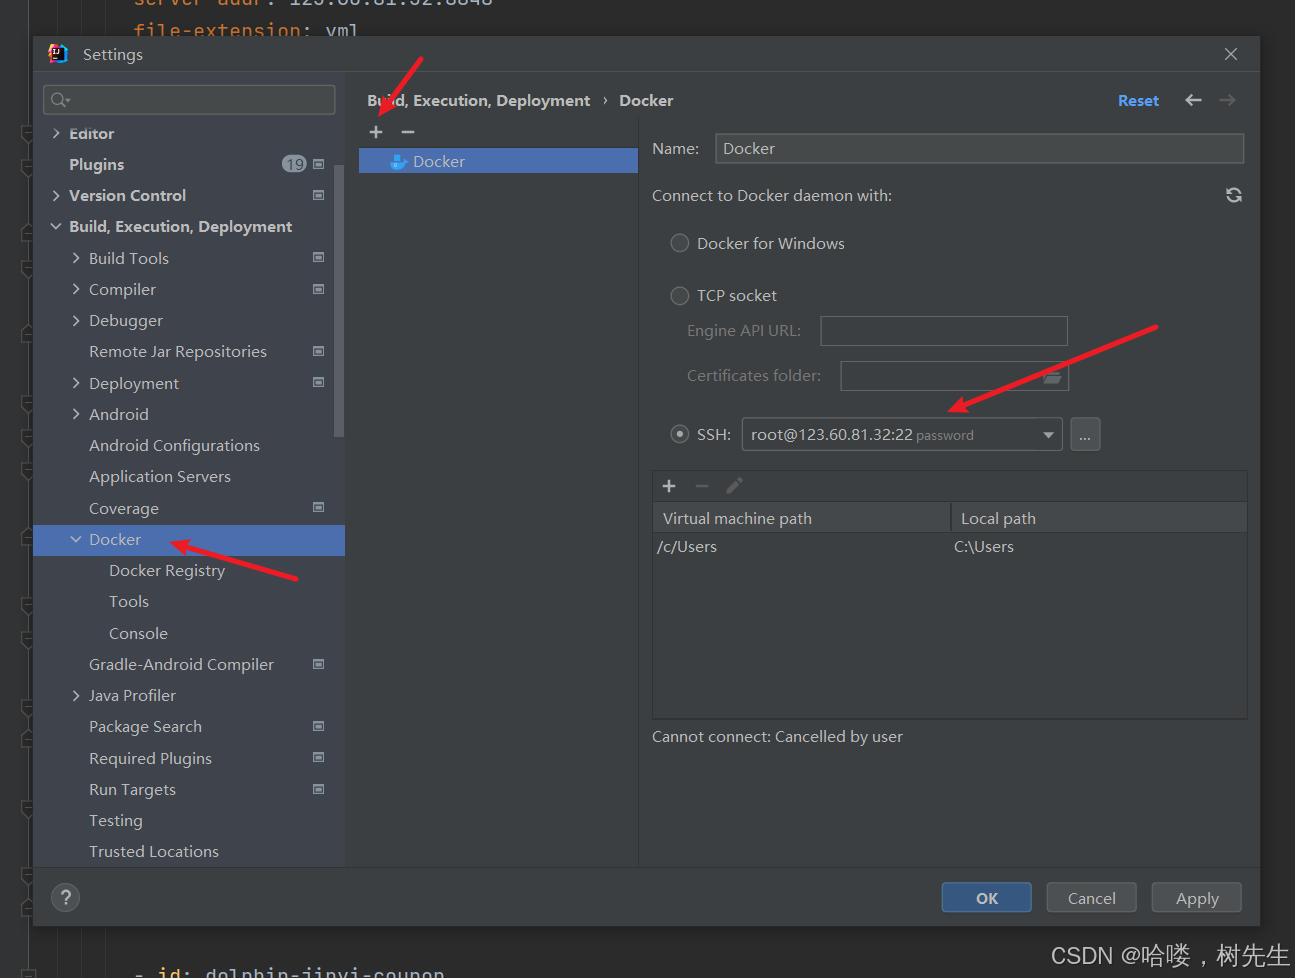Select the Docker entry in the list

[x=498, y=161]
